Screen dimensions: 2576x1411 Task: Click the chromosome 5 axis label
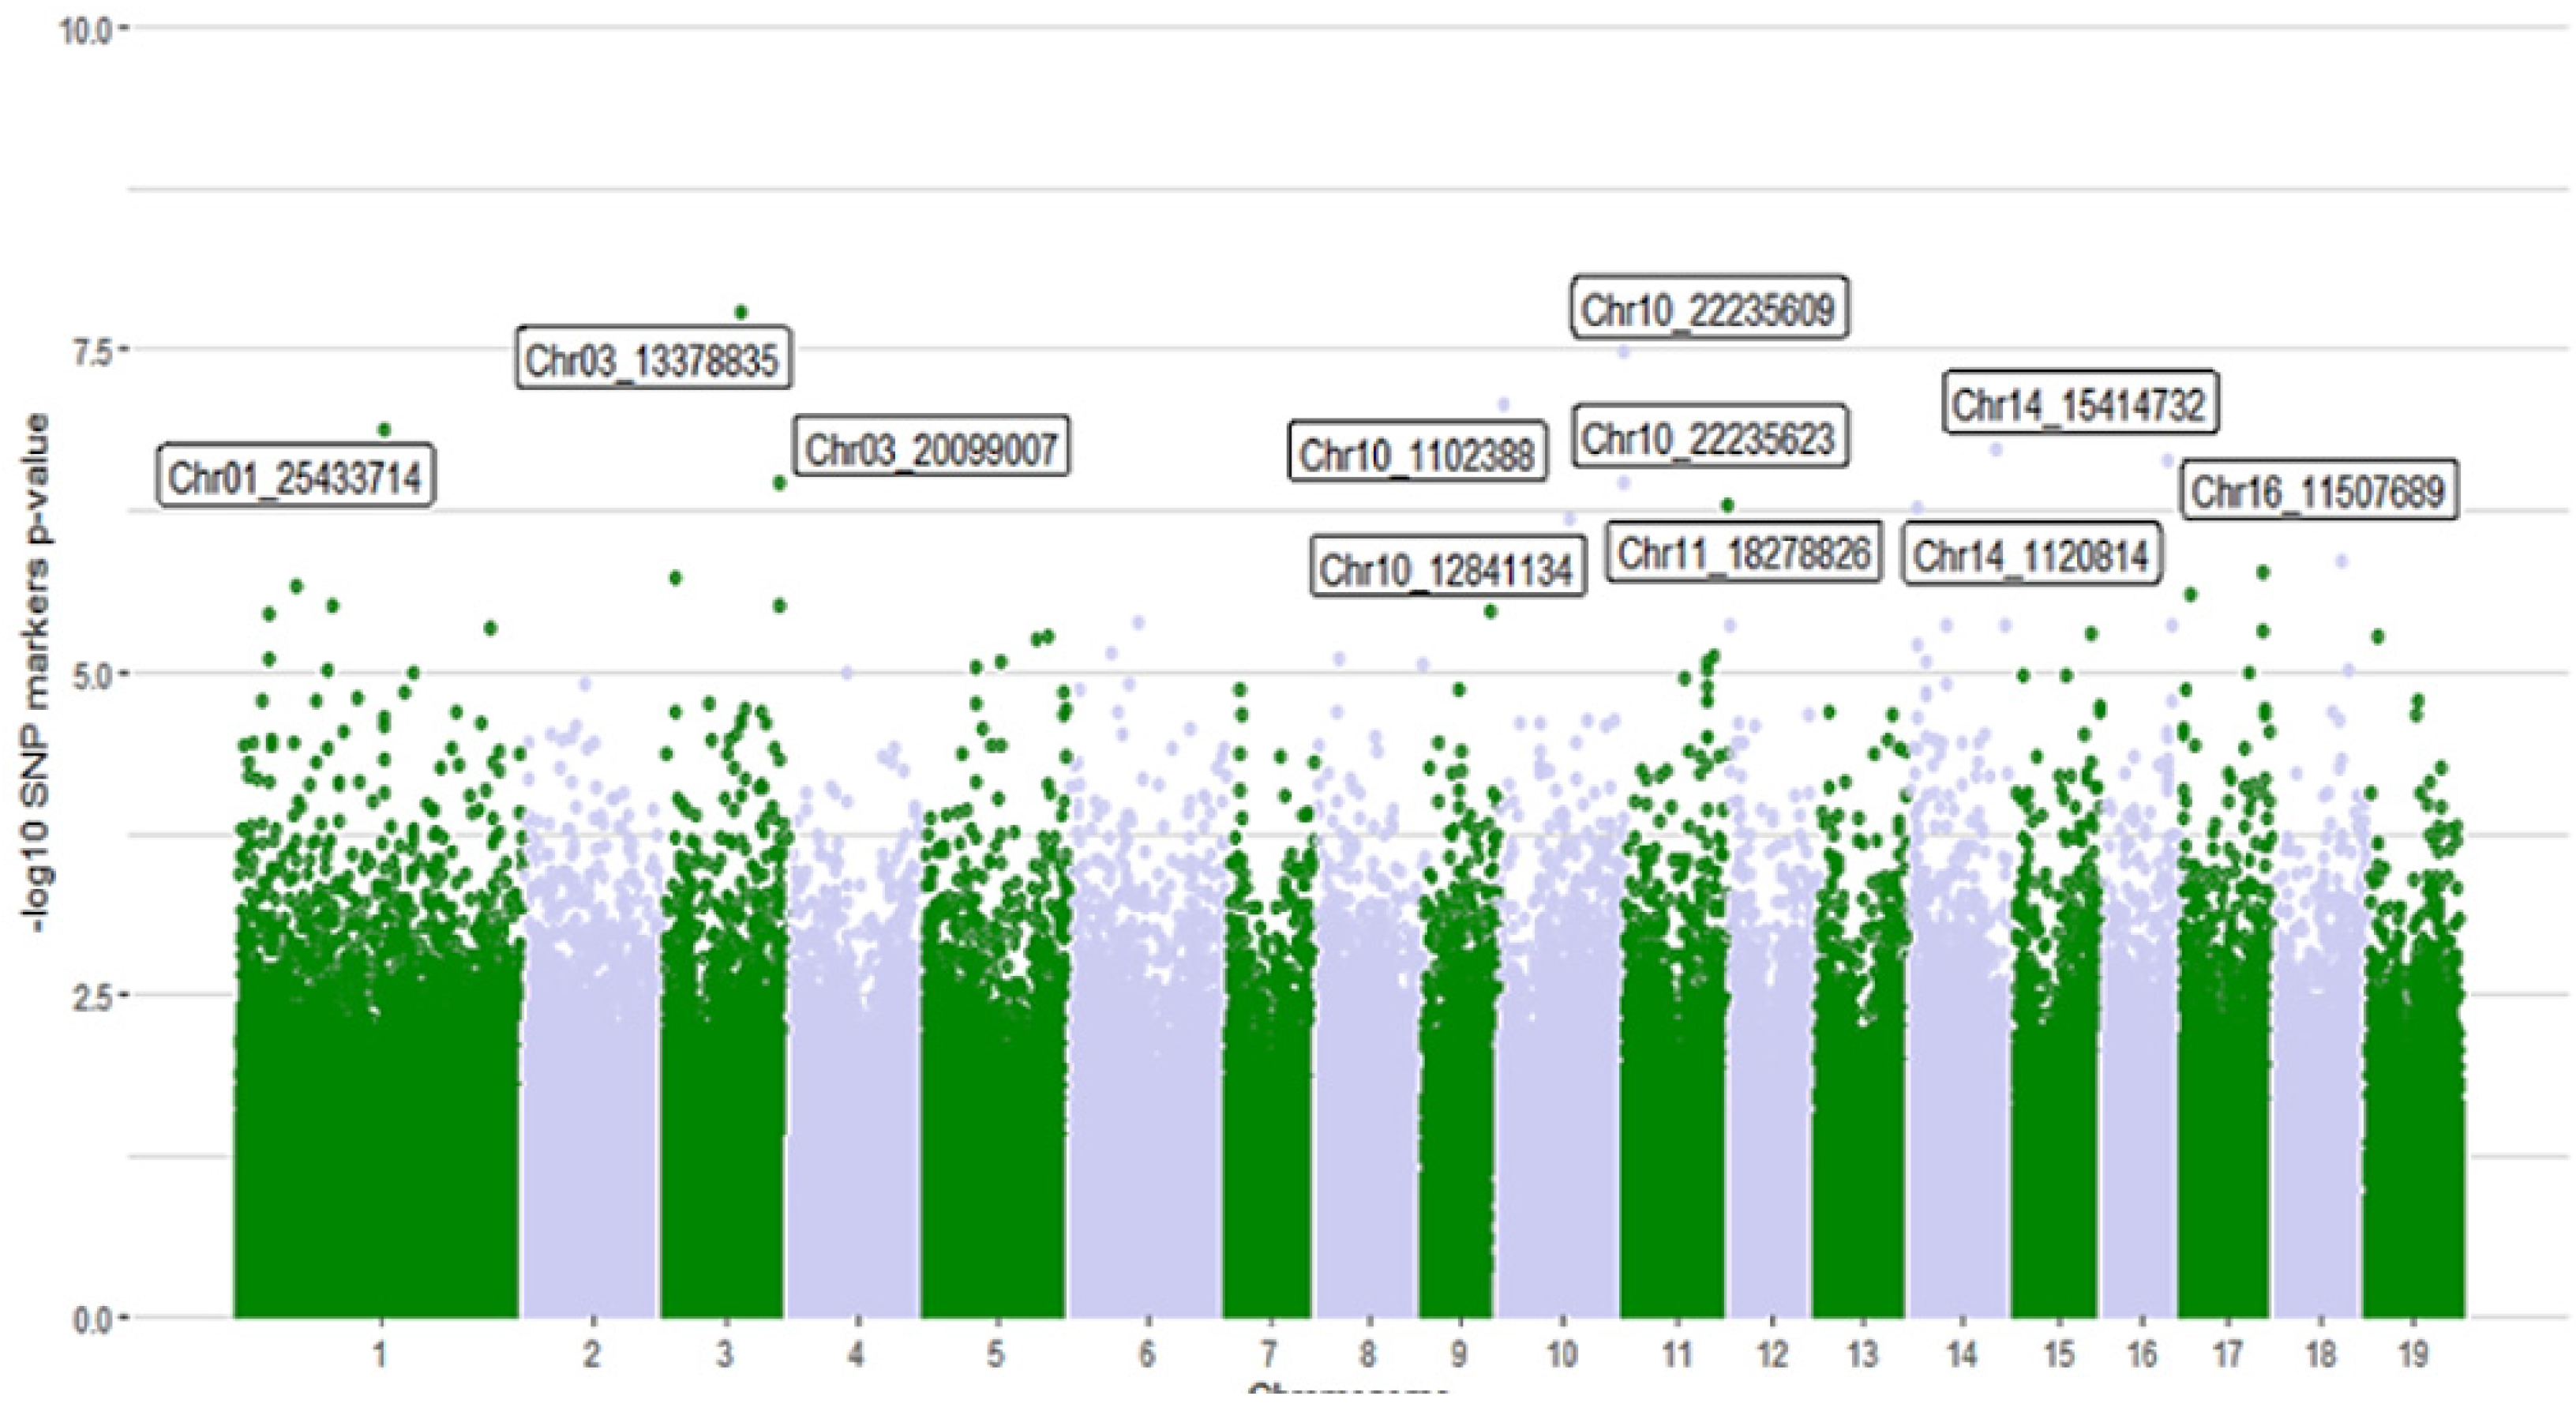point(995,1355)
